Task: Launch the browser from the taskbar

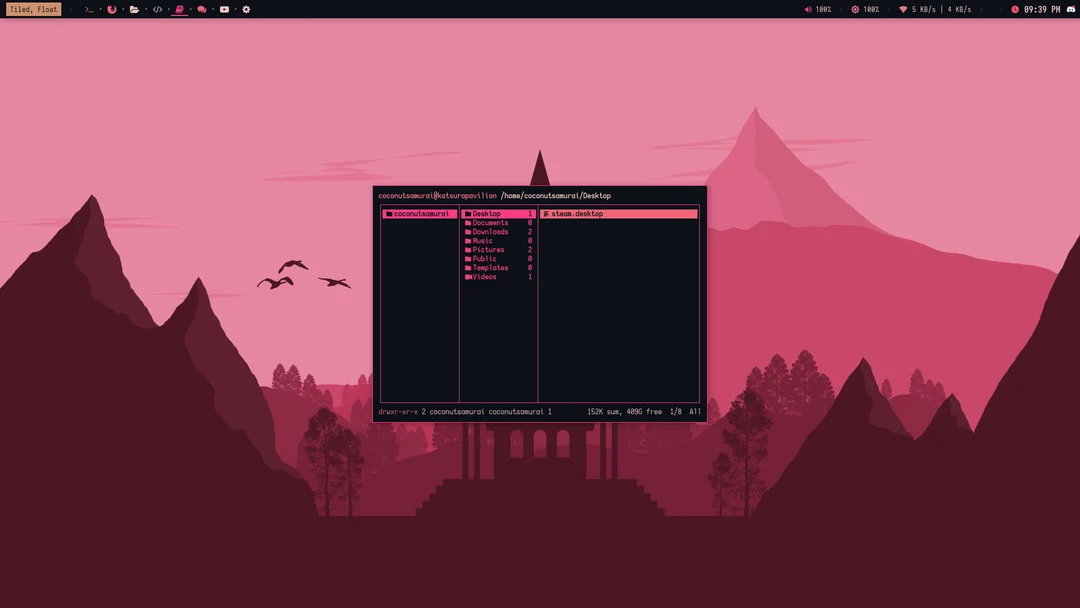Action: point(112,9)
